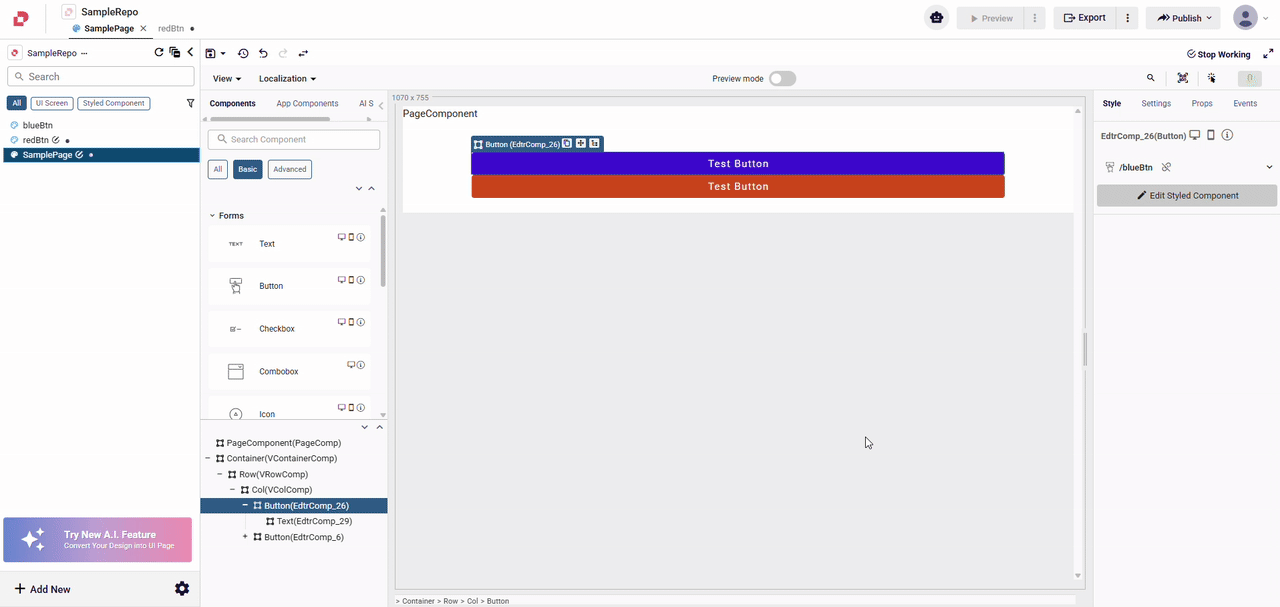Click the fullscreen expand arrows icon
This screenshot has width=1280, height=607.
(x=1268, y=54)
